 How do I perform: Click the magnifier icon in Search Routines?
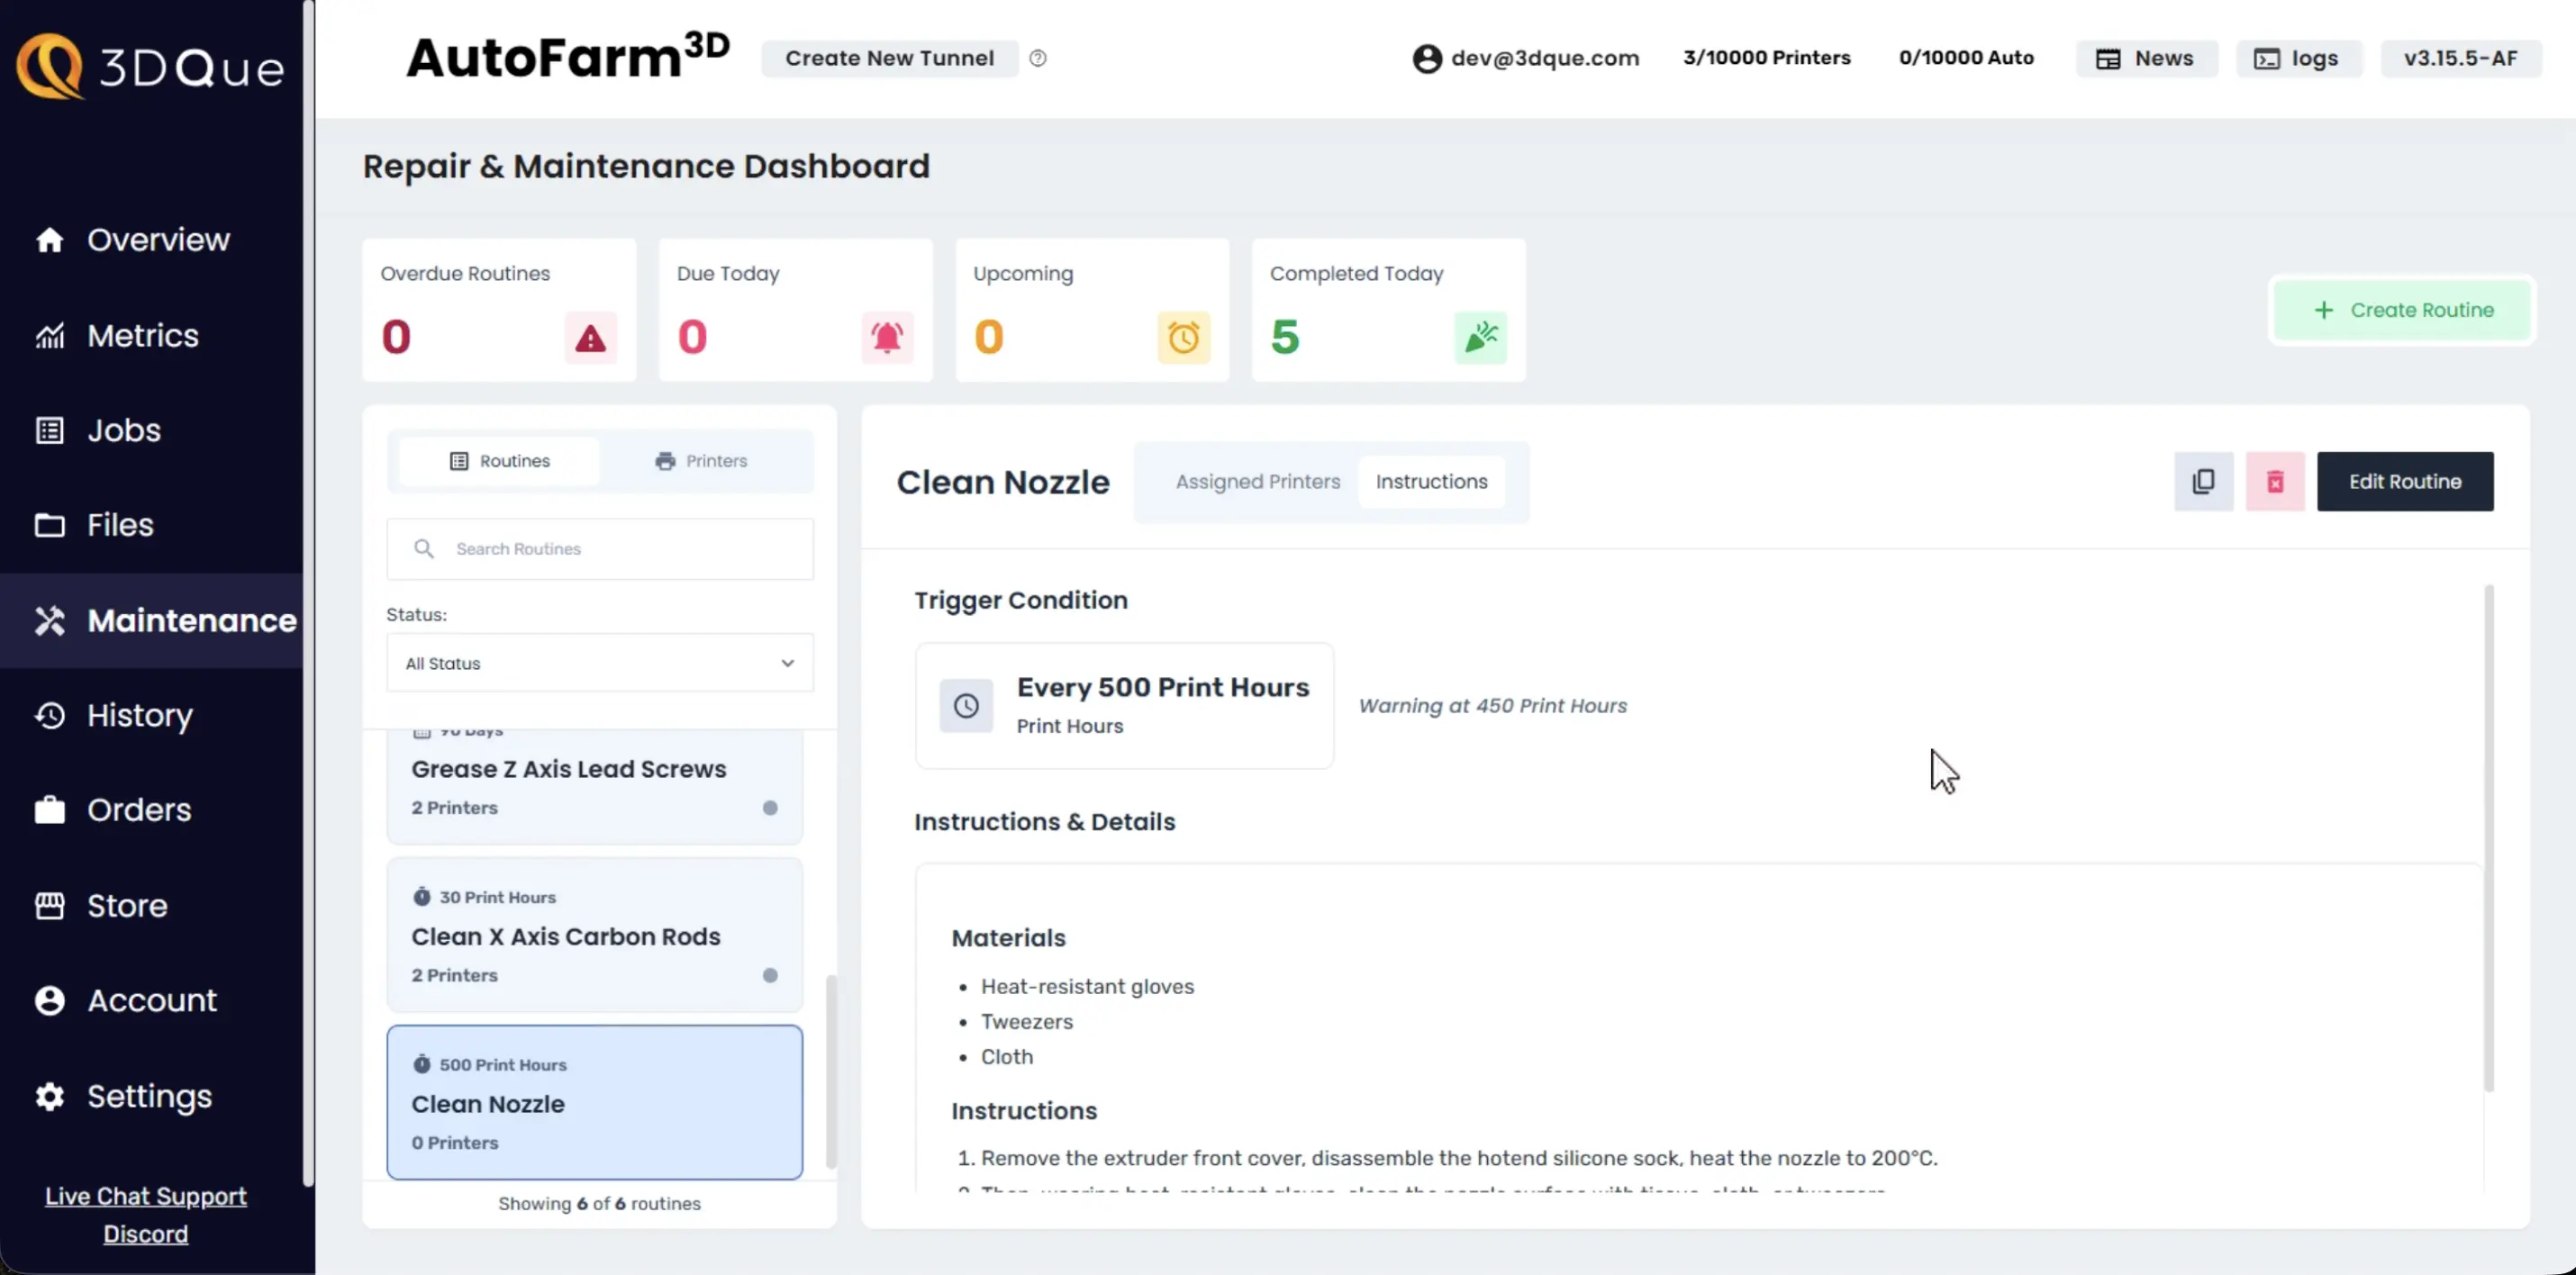tap(424, 549)
